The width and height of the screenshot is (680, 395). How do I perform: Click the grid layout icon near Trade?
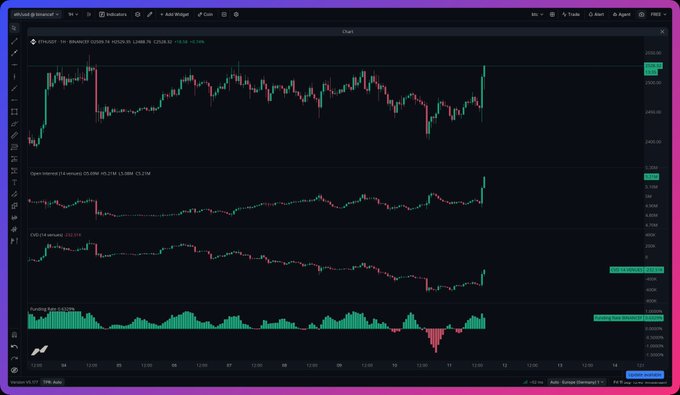[552, 14]
